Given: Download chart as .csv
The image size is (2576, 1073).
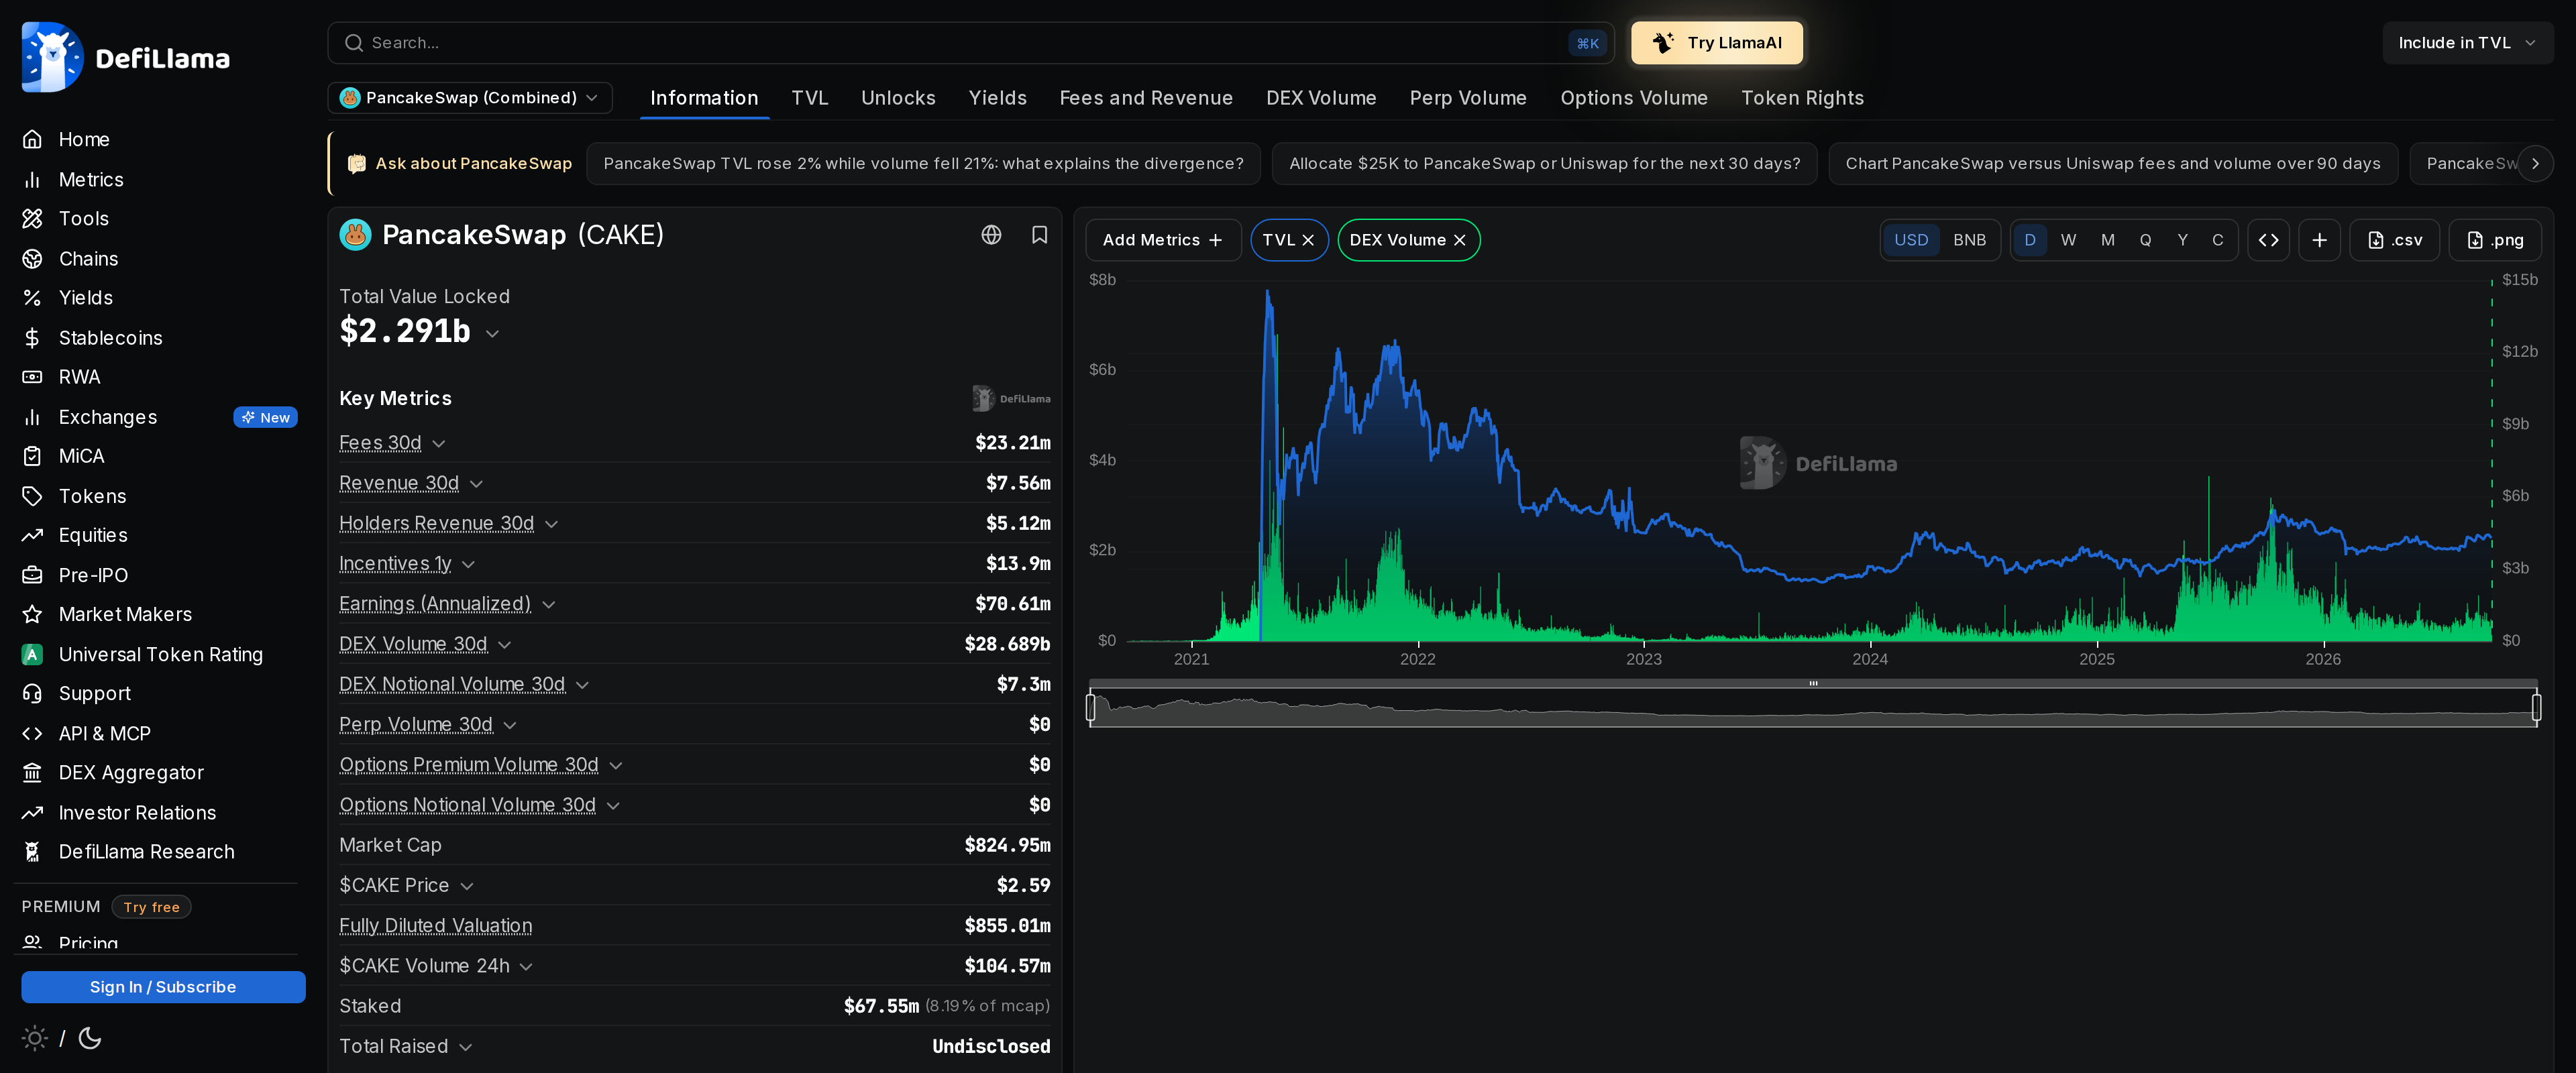Looking at the screenshot, I should [x=2394, y=240].
